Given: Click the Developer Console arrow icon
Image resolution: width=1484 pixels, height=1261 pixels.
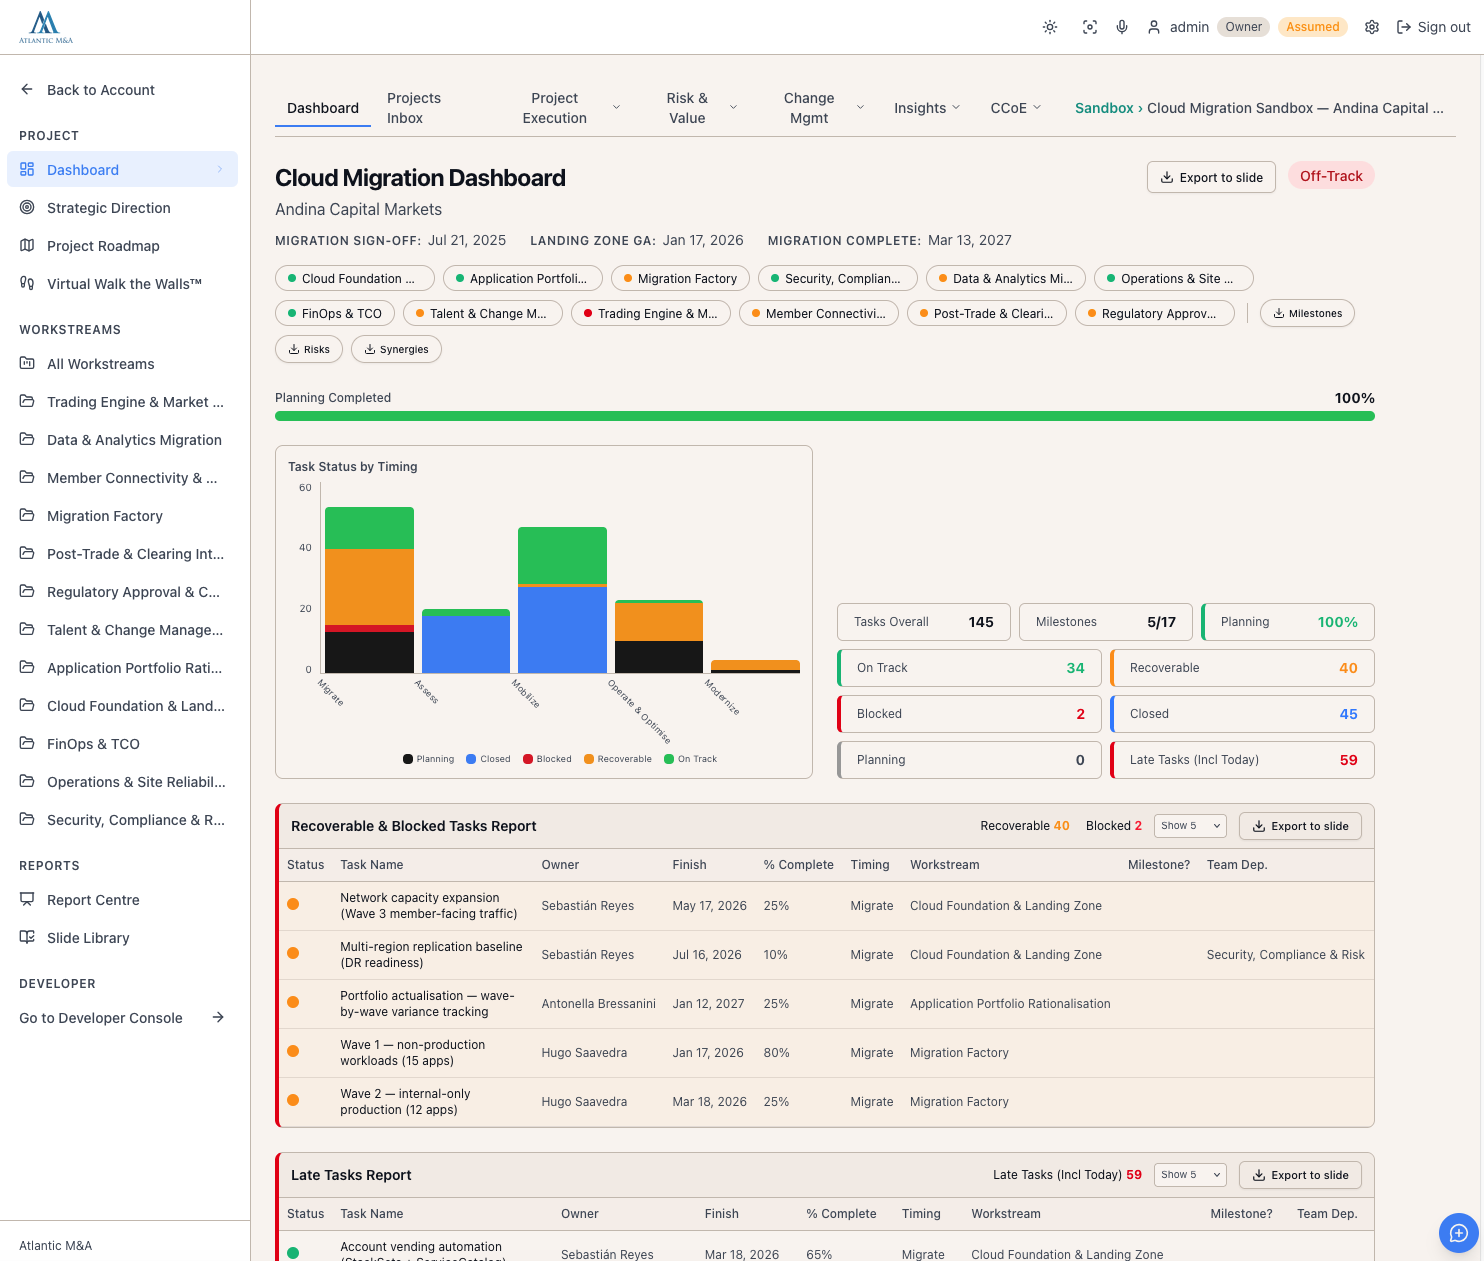Looking at the screenshot, I should click(218, 1017).
